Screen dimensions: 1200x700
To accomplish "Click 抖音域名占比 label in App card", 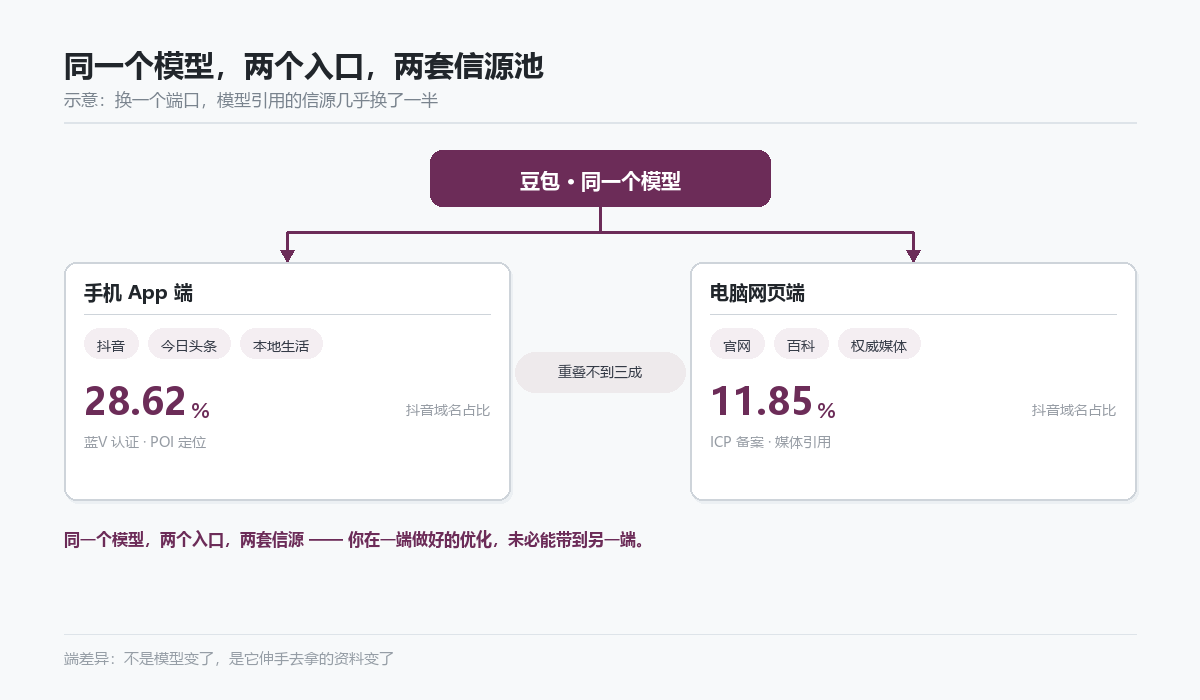I will 448,410.
